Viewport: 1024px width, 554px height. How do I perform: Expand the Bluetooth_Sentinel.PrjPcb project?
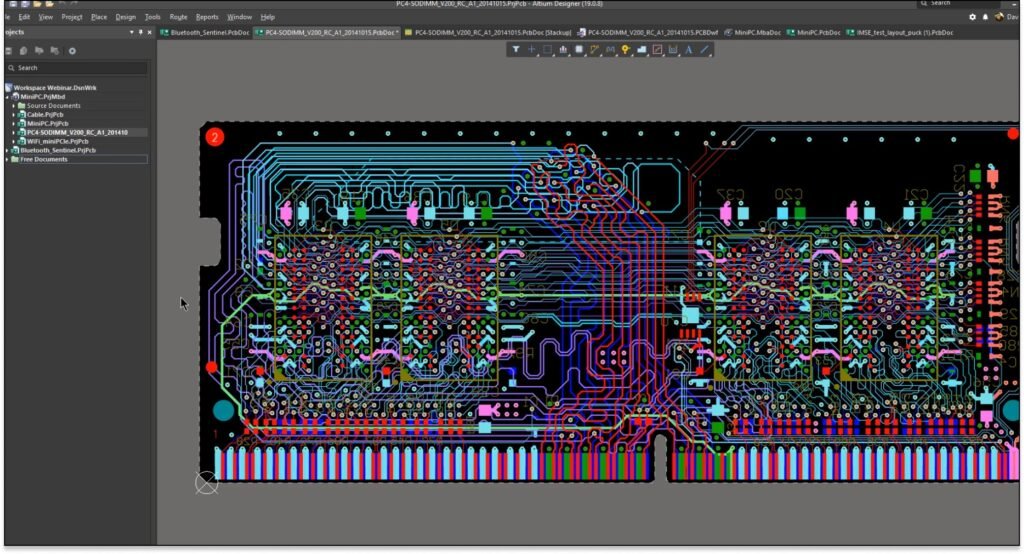[8, 150]
